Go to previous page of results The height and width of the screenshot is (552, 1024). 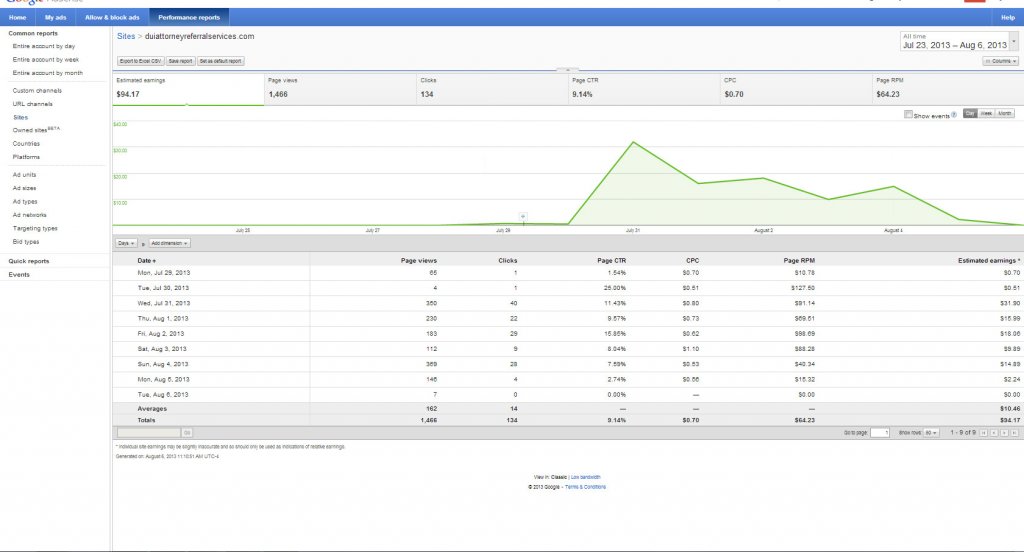click(994, 433)
